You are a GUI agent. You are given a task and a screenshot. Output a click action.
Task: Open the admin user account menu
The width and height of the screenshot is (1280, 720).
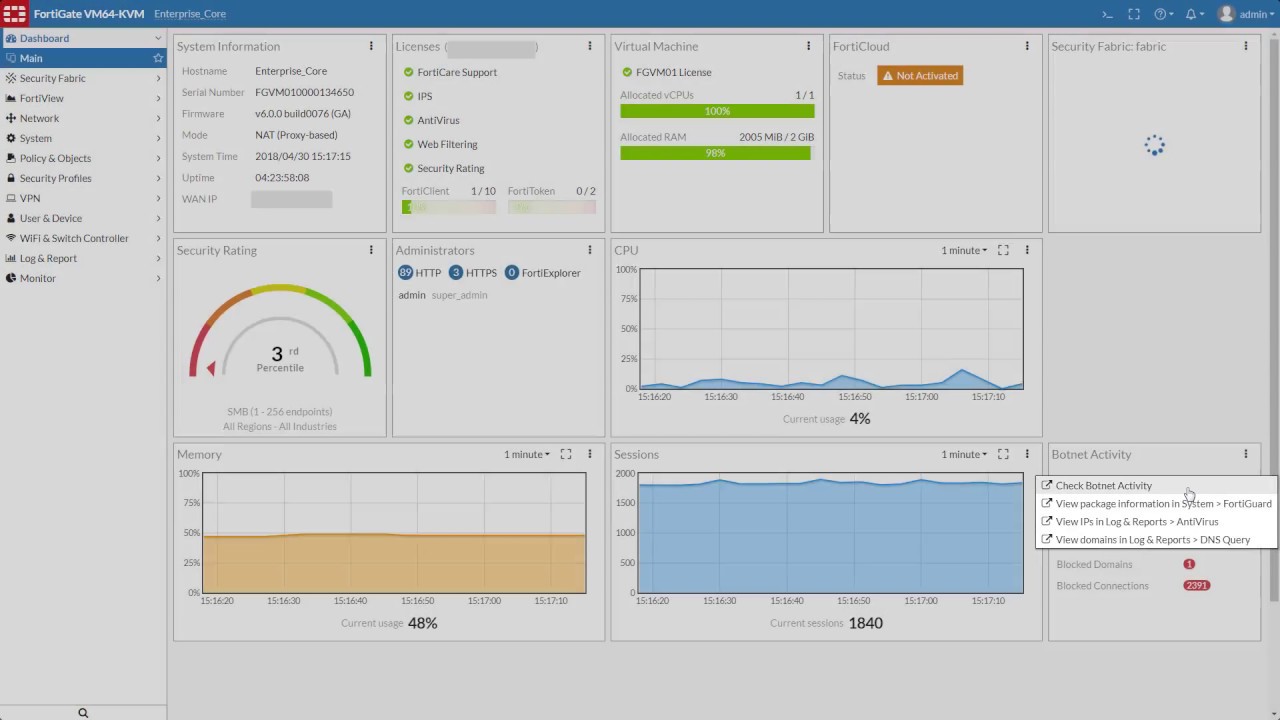1247,14
